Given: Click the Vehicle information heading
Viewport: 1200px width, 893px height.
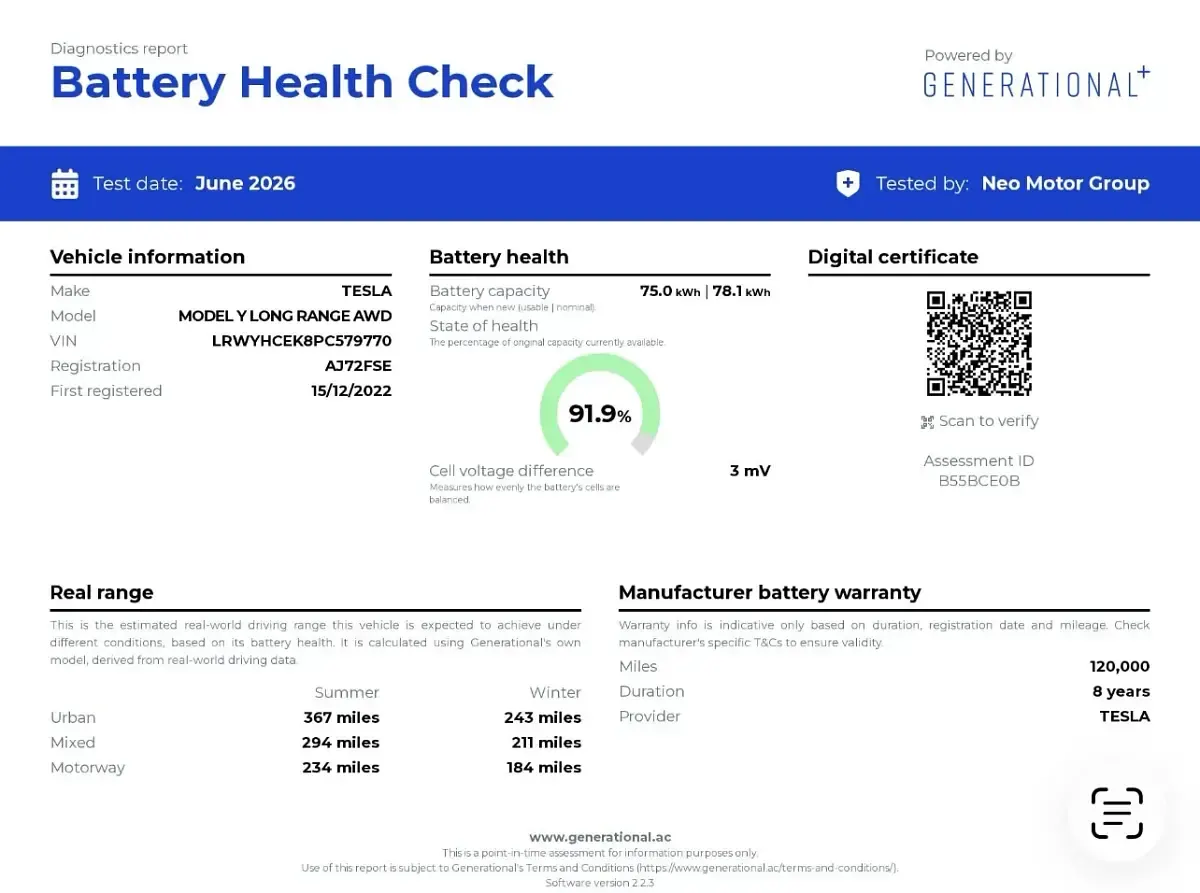Looking at the screenshot, I should (148, 257).
